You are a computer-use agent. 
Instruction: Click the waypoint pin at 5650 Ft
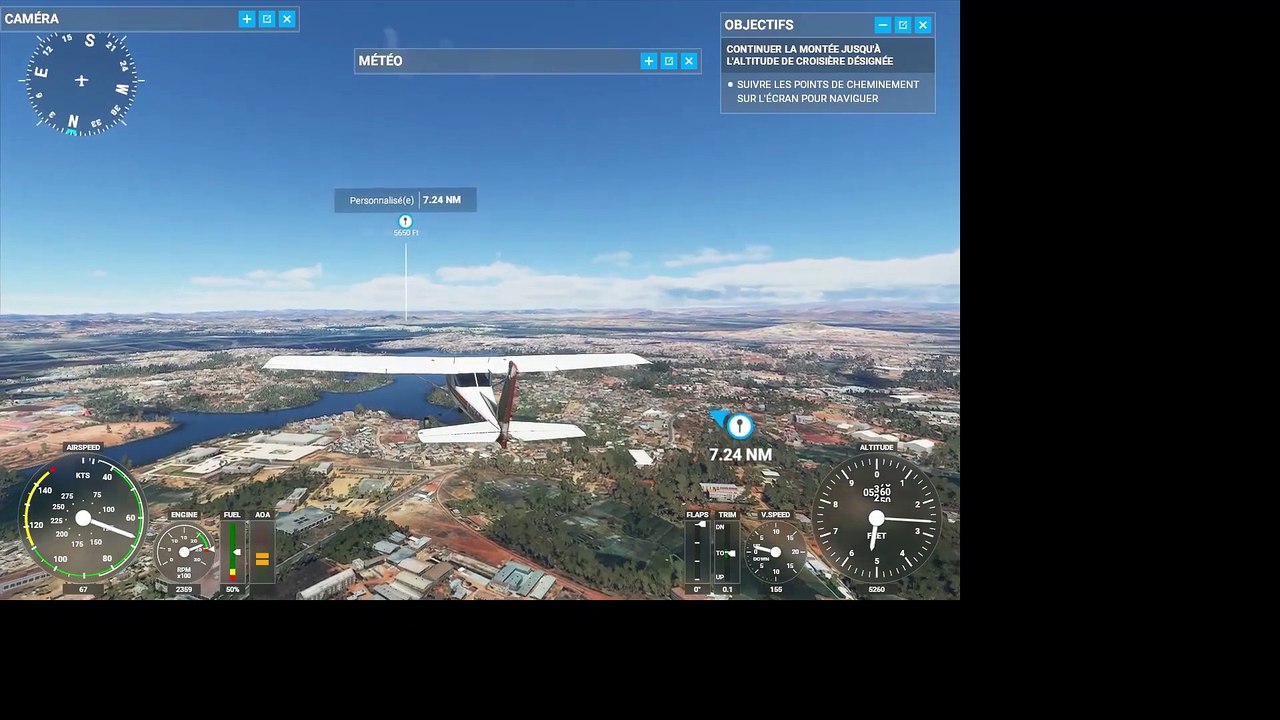[405, 222]
